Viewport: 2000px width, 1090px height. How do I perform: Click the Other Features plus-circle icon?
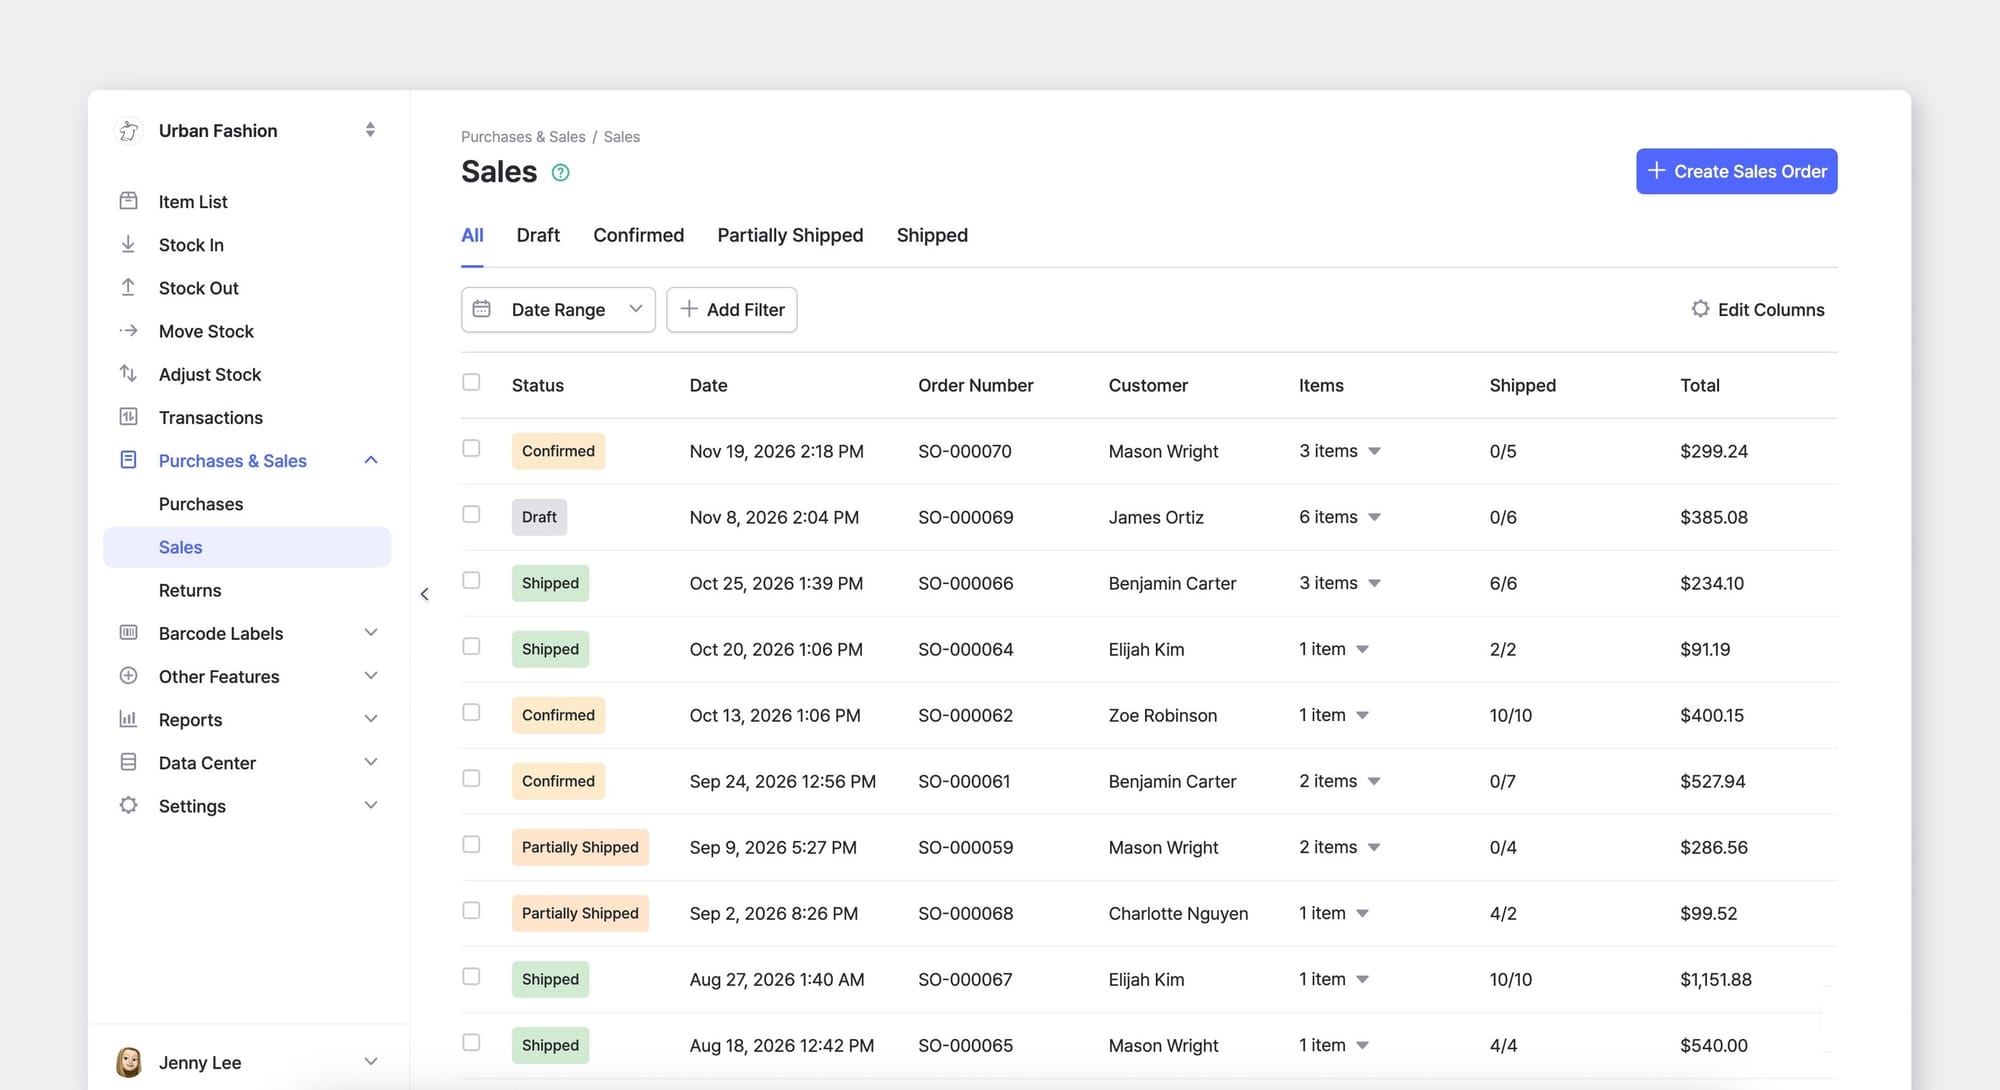pos(128,675)
